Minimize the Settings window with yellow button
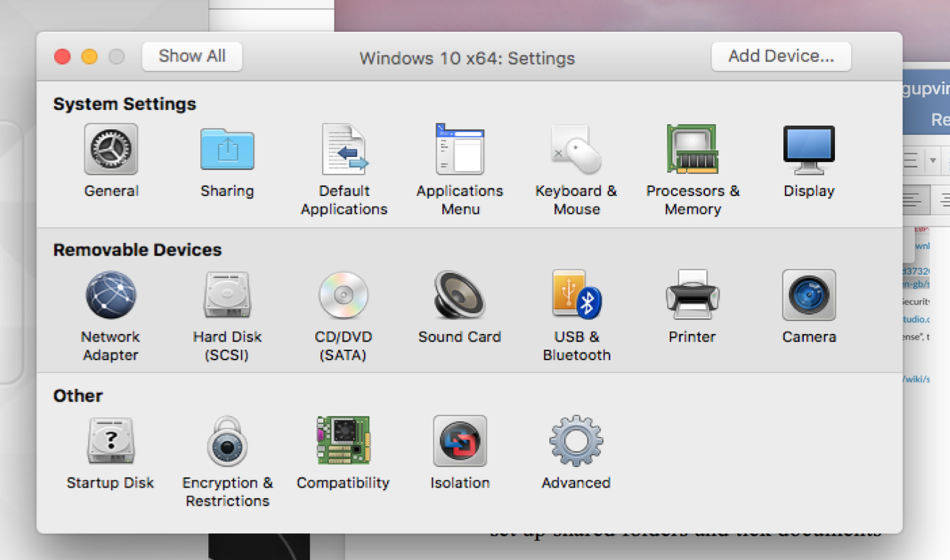 pyautogui.click(x=90, y=57)
